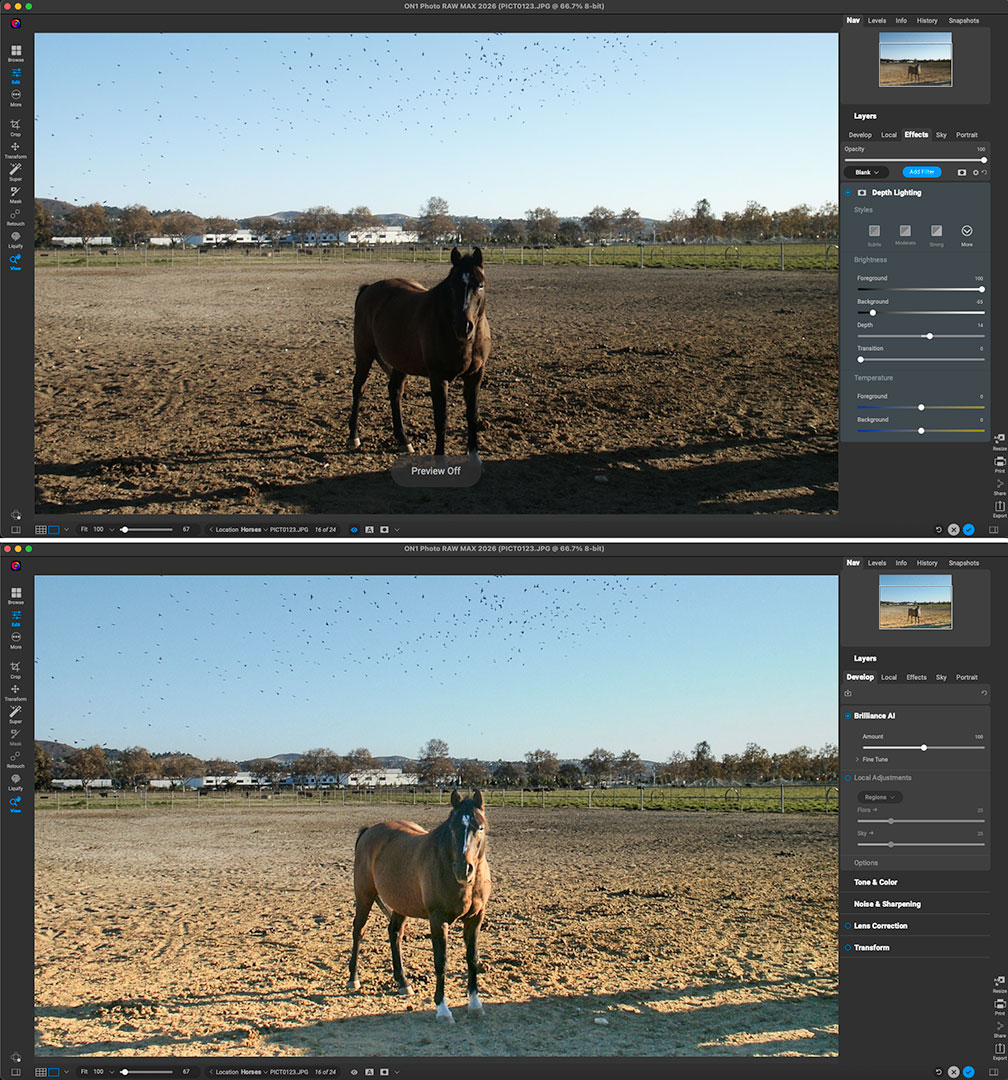Switch to the Sky tab in the top window
Screen dimensions: 1008x1080
click(941, 135)
